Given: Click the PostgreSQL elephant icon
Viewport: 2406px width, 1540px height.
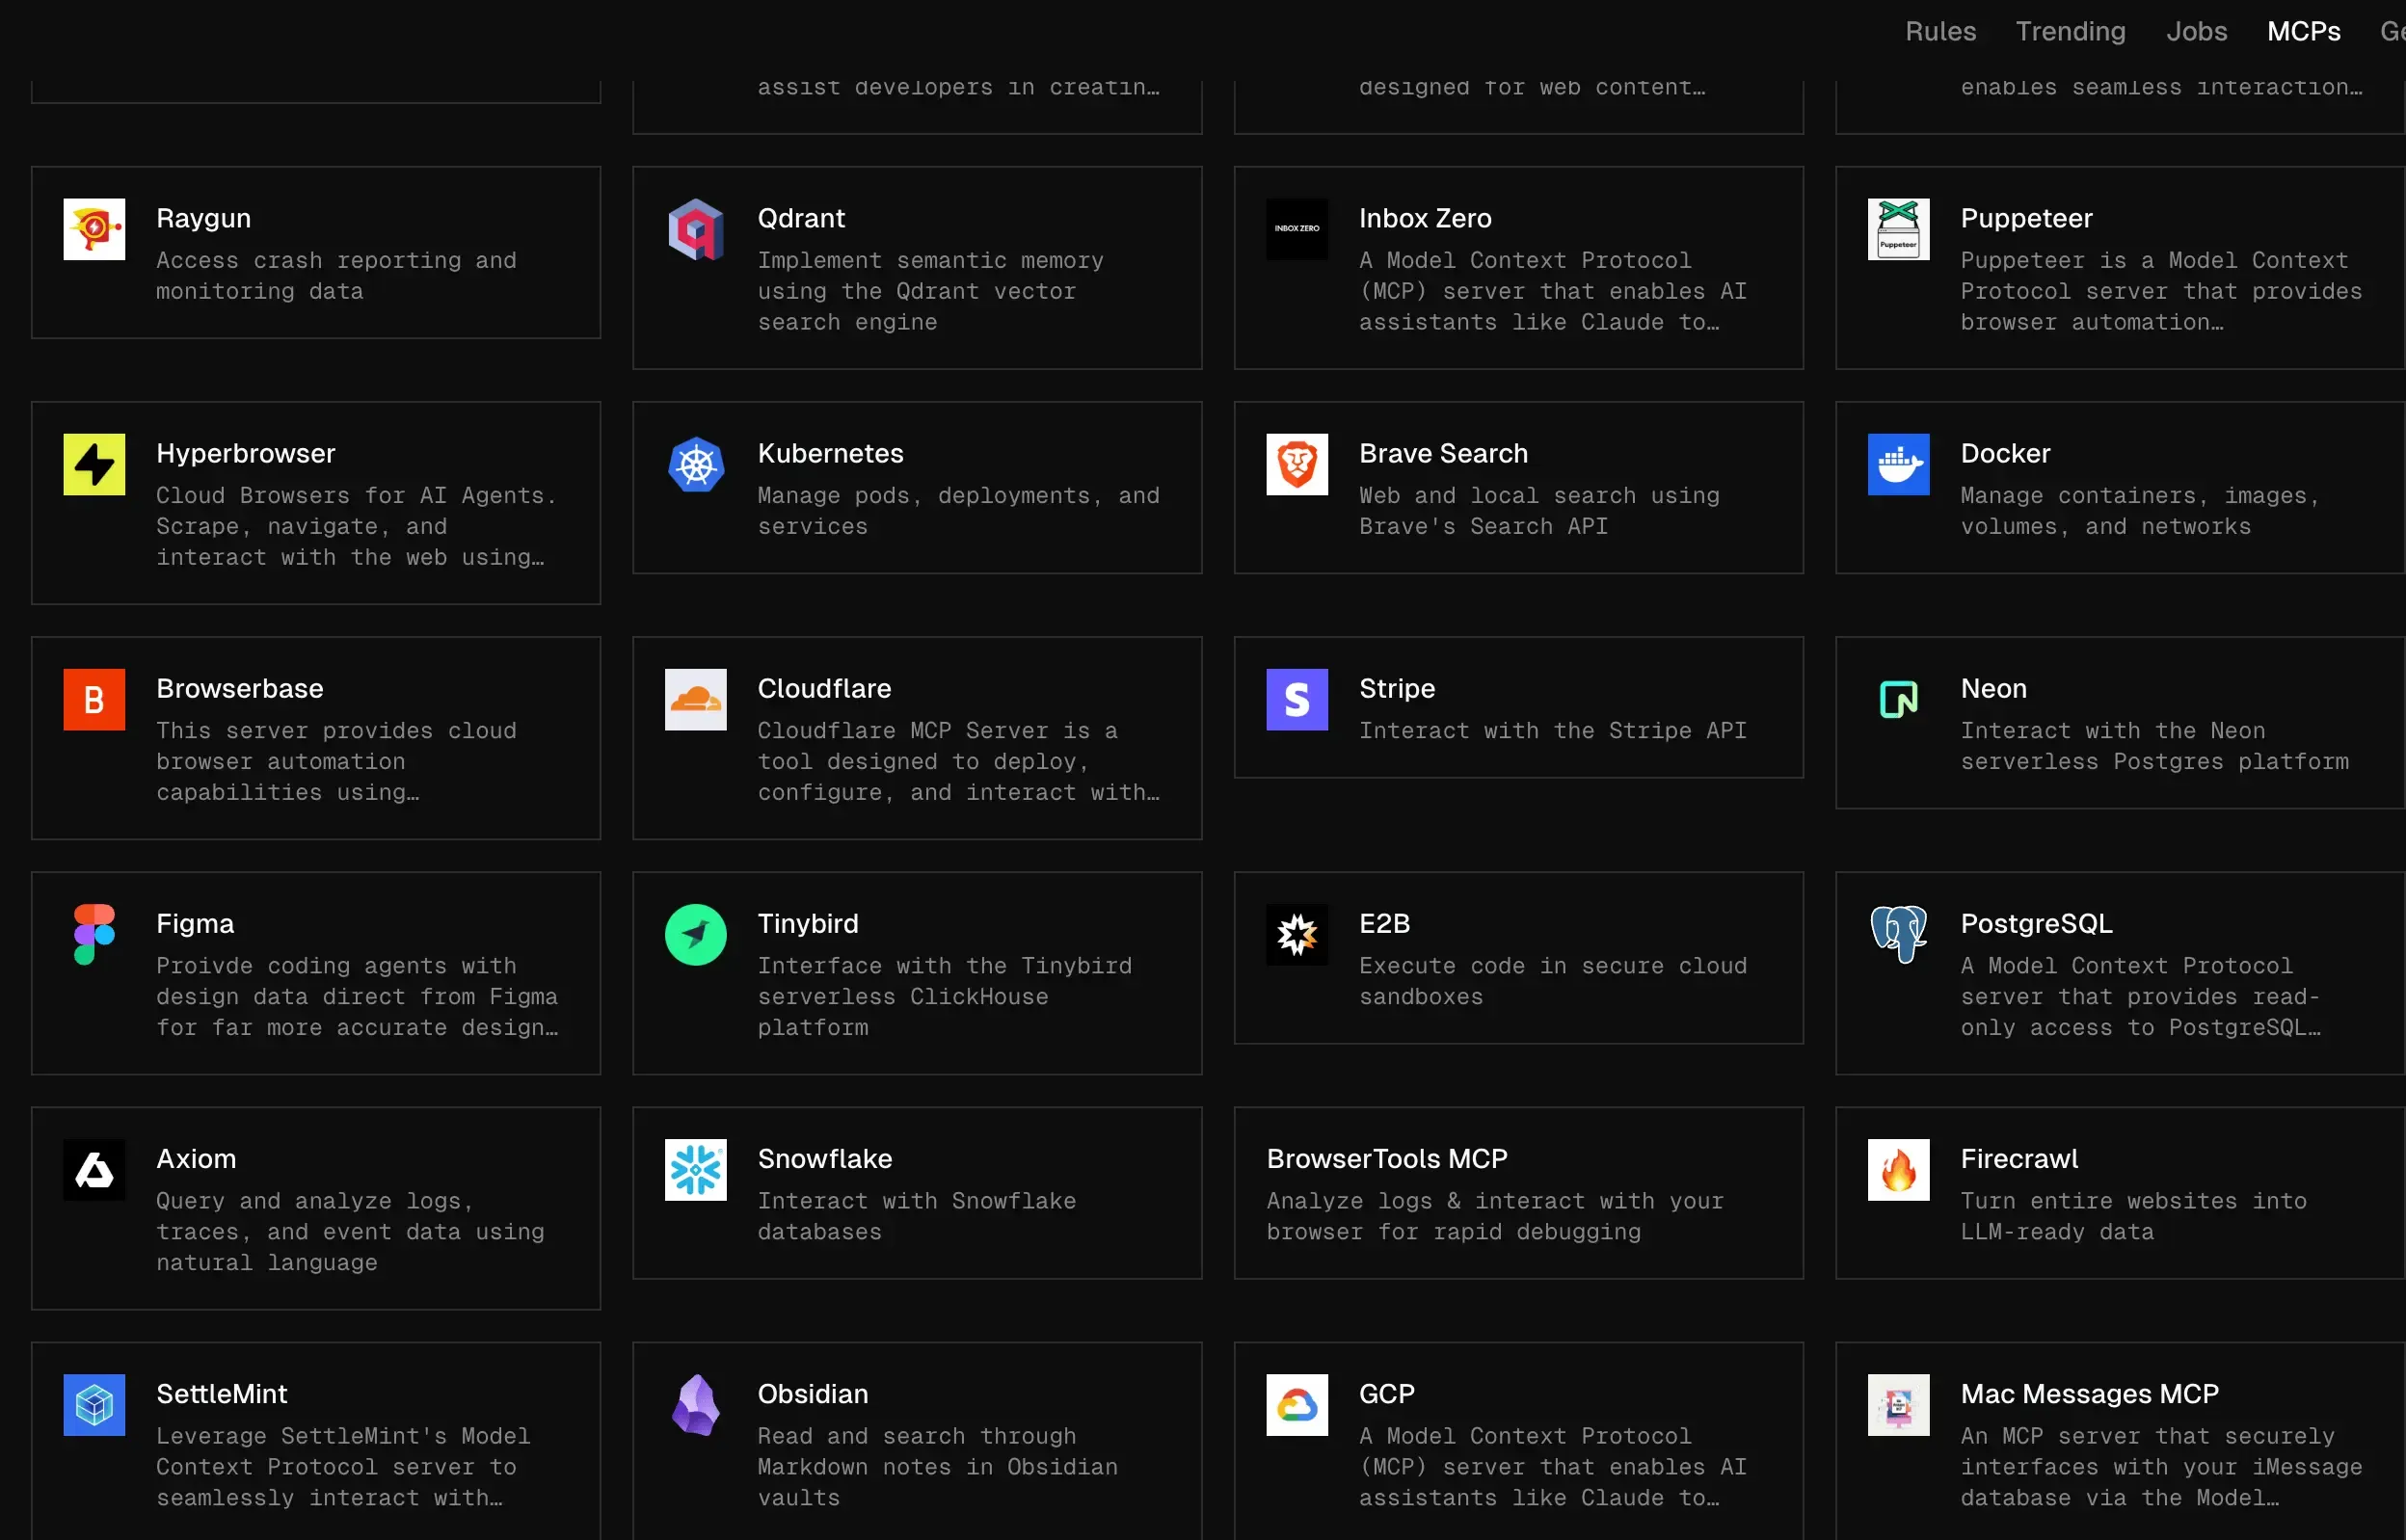Looking at the screenshot, I should (x=1897, y=934).
